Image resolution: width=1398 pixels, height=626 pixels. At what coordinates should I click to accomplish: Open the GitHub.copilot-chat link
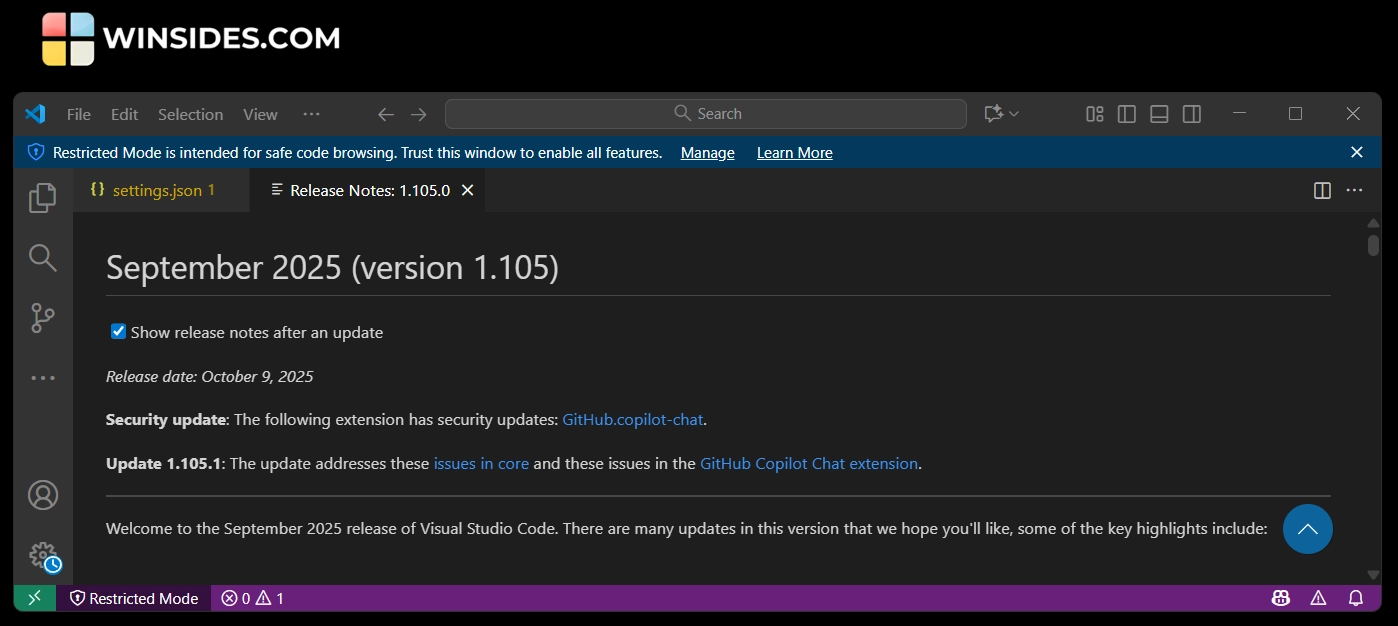coord(632,420)
